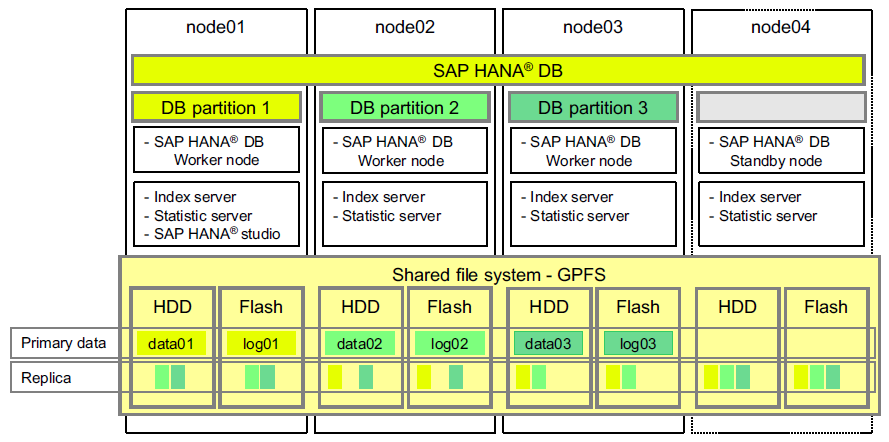Select the data01 block
889x442 pixels.
[x=171, y=344]
